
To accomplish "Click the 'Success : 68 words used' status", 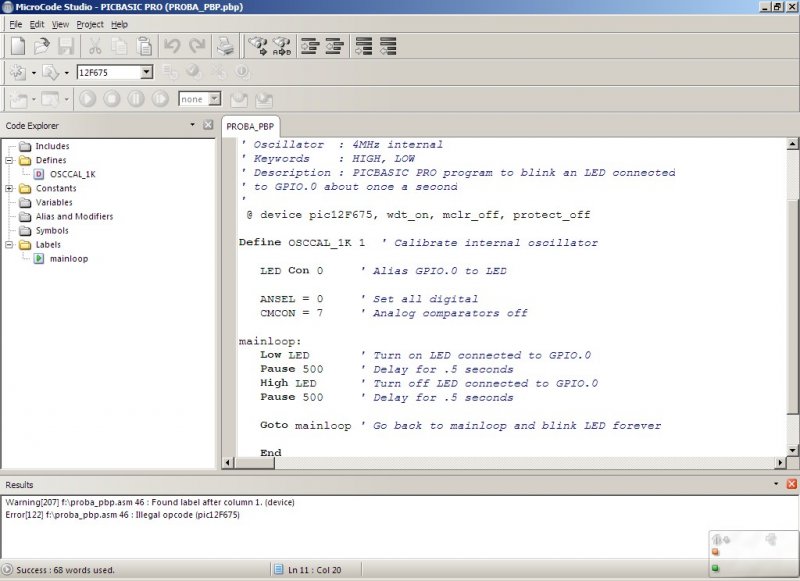I will (65, 570).
